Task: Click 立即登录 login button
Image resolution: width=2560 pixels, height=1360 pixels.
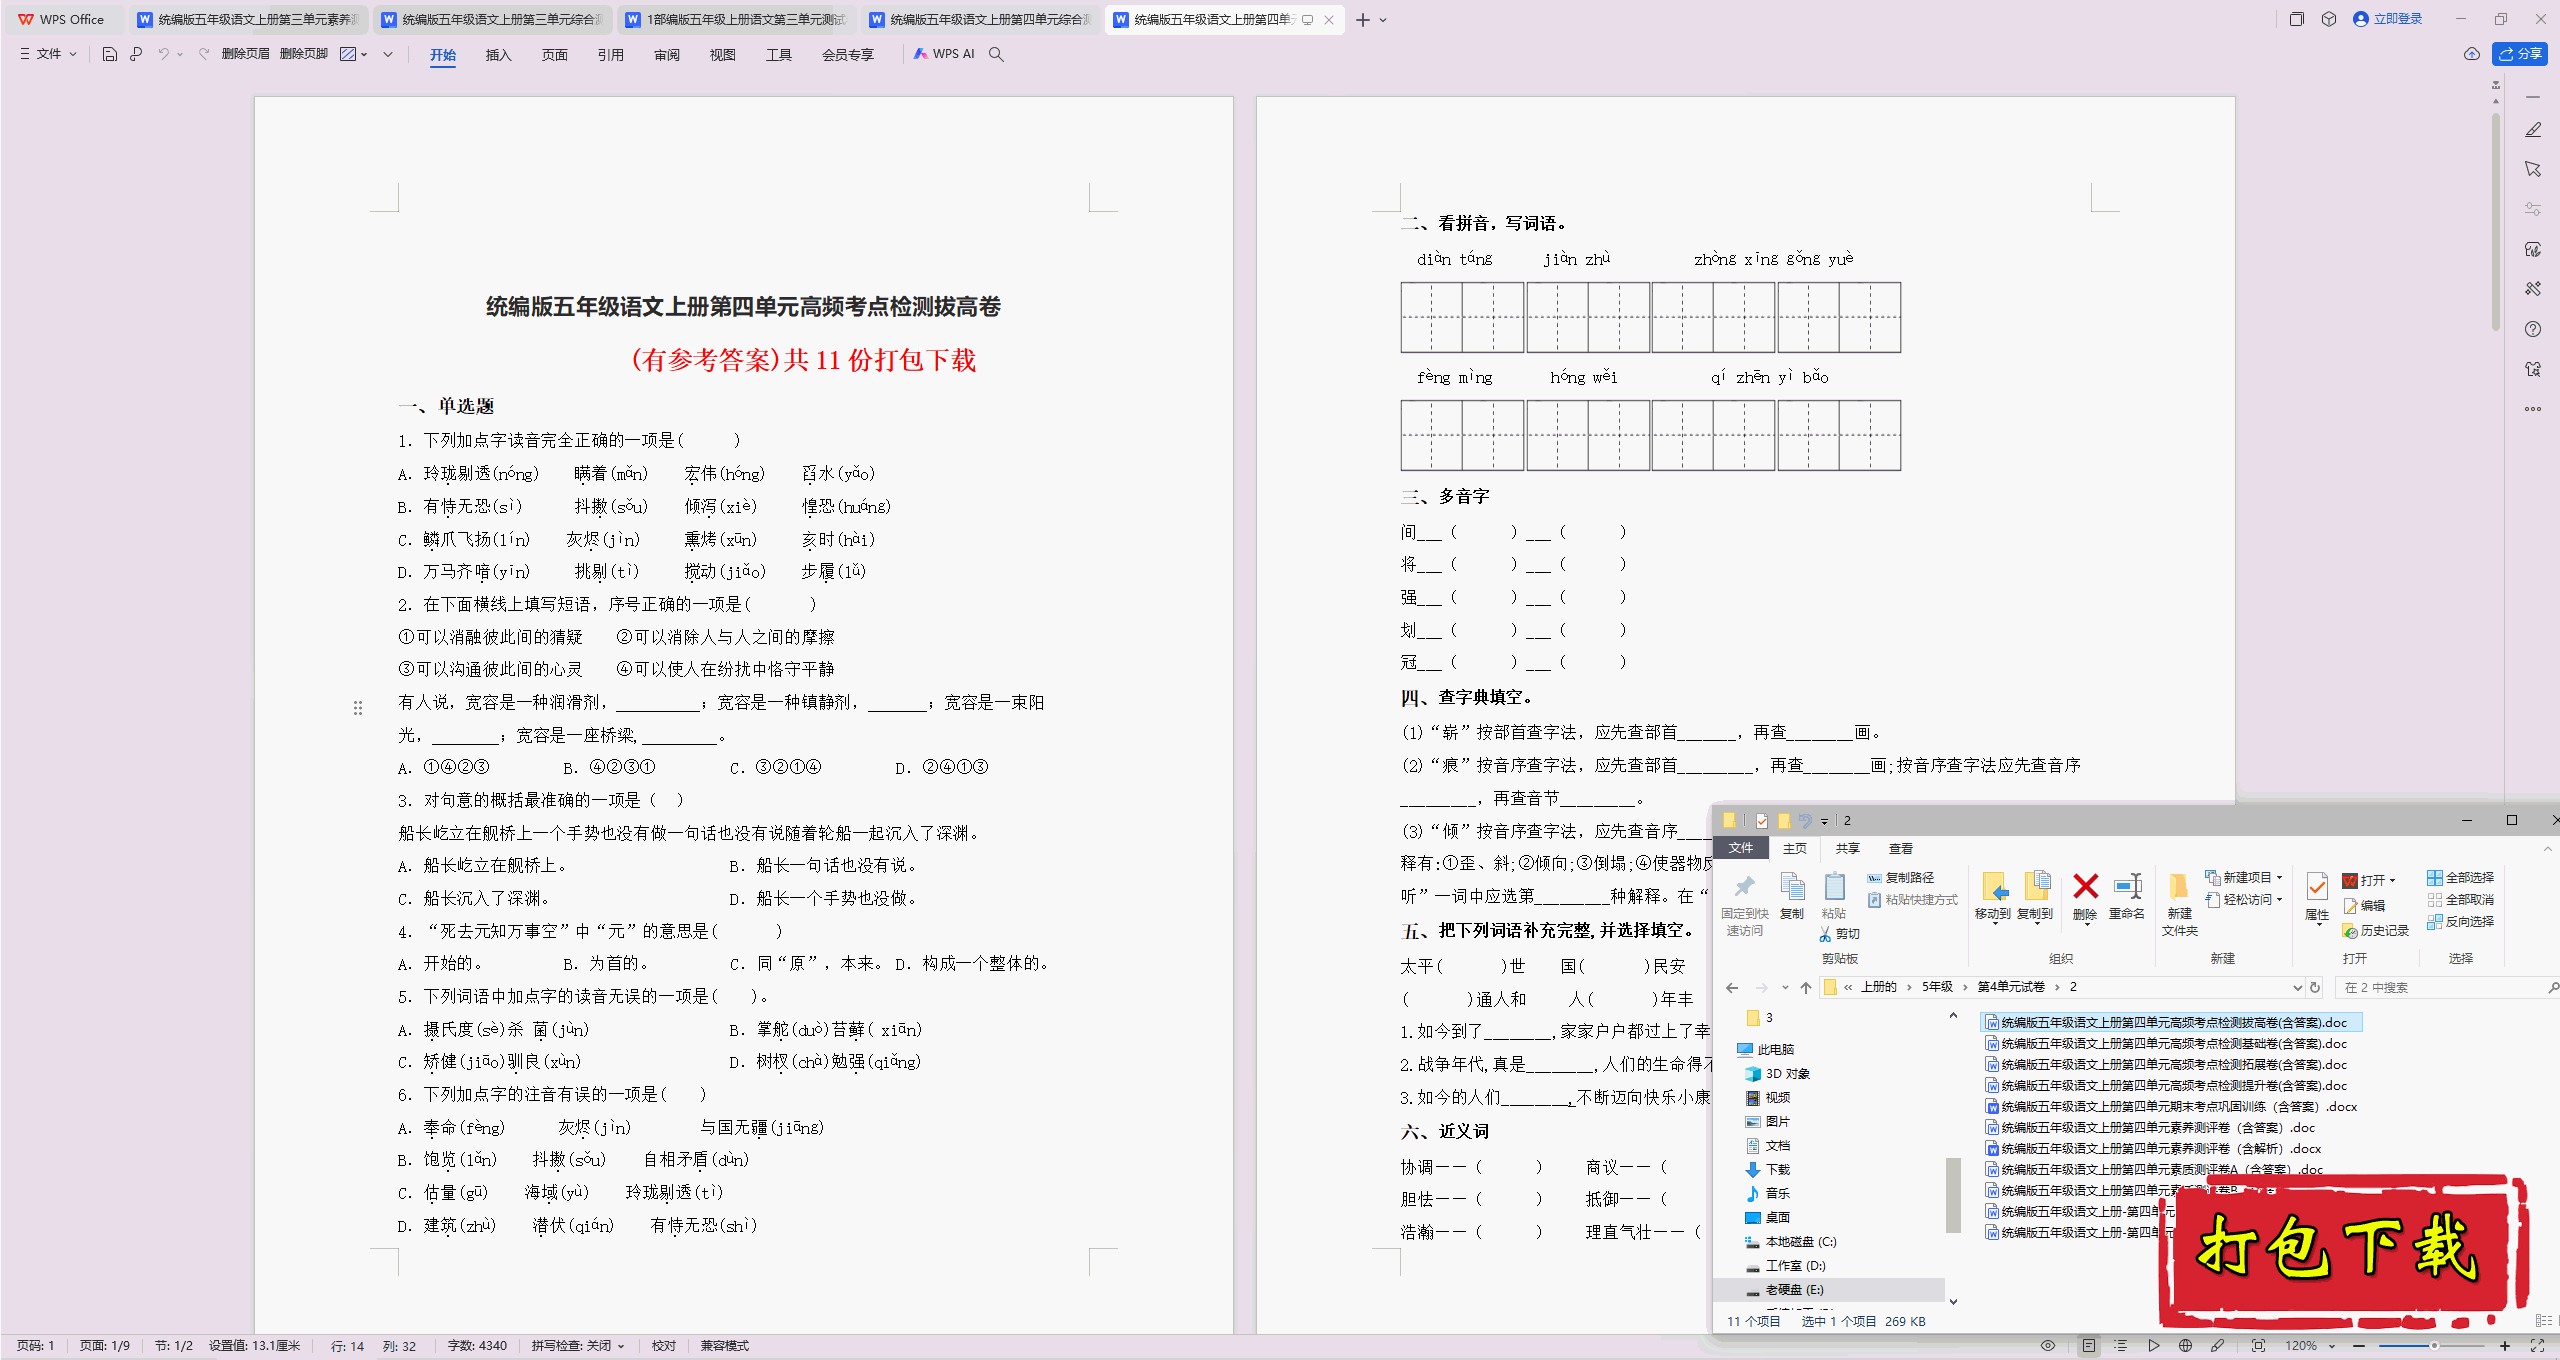Action: 2388,19
